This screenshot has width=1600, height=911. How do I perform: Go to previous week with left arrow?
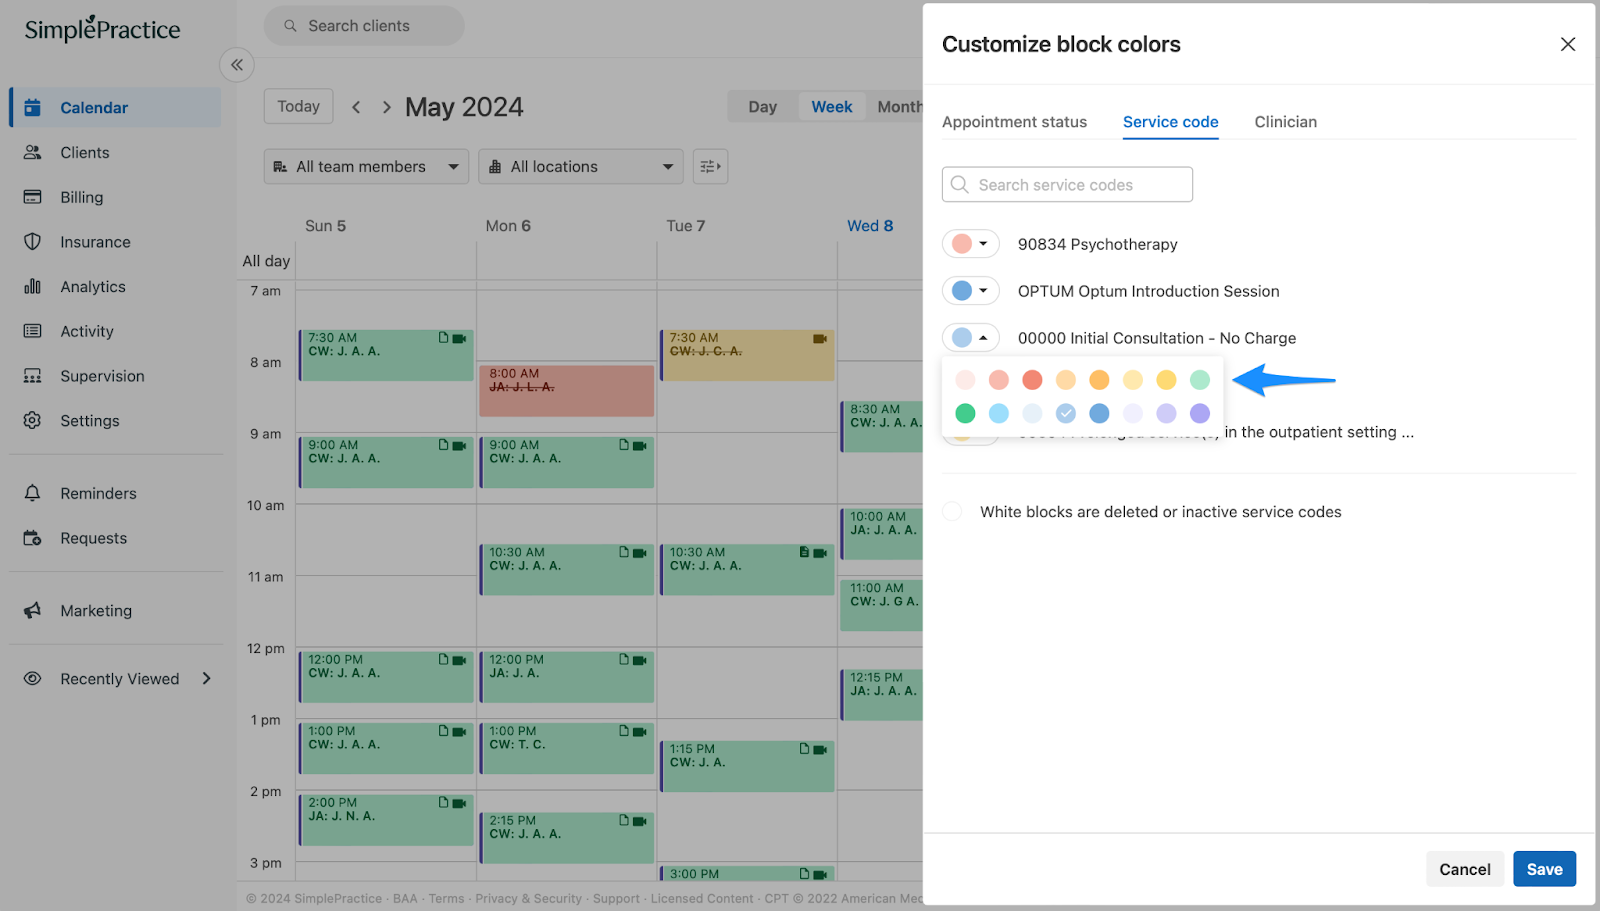[356, 107]
